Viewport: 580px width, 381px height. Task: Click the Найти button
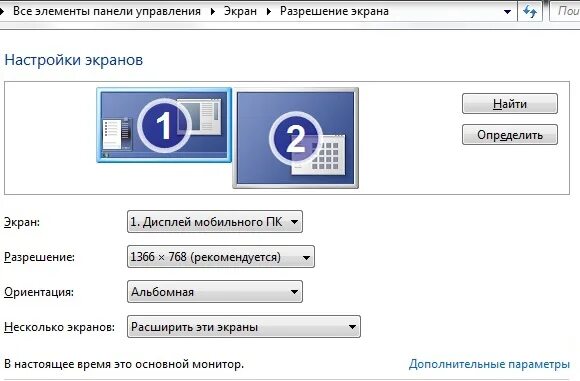[510, 104]
